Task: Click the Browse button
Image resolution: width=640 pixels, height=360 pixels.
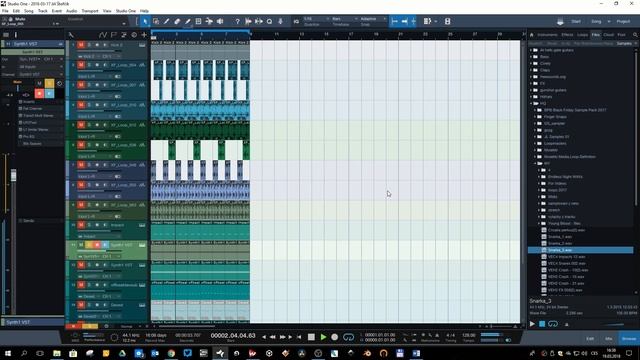Action: pyautogui.click(x=629, y=339)
